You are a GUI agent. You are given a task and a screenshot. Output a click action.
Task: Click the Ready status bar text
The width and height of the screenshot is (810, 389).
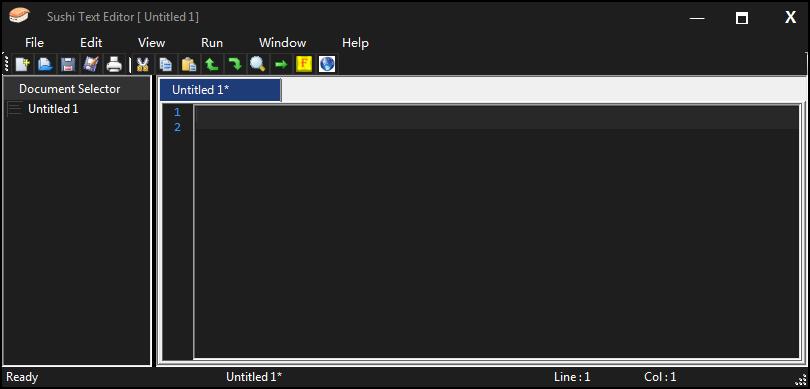pyautogui.click(x=22, y=377)
